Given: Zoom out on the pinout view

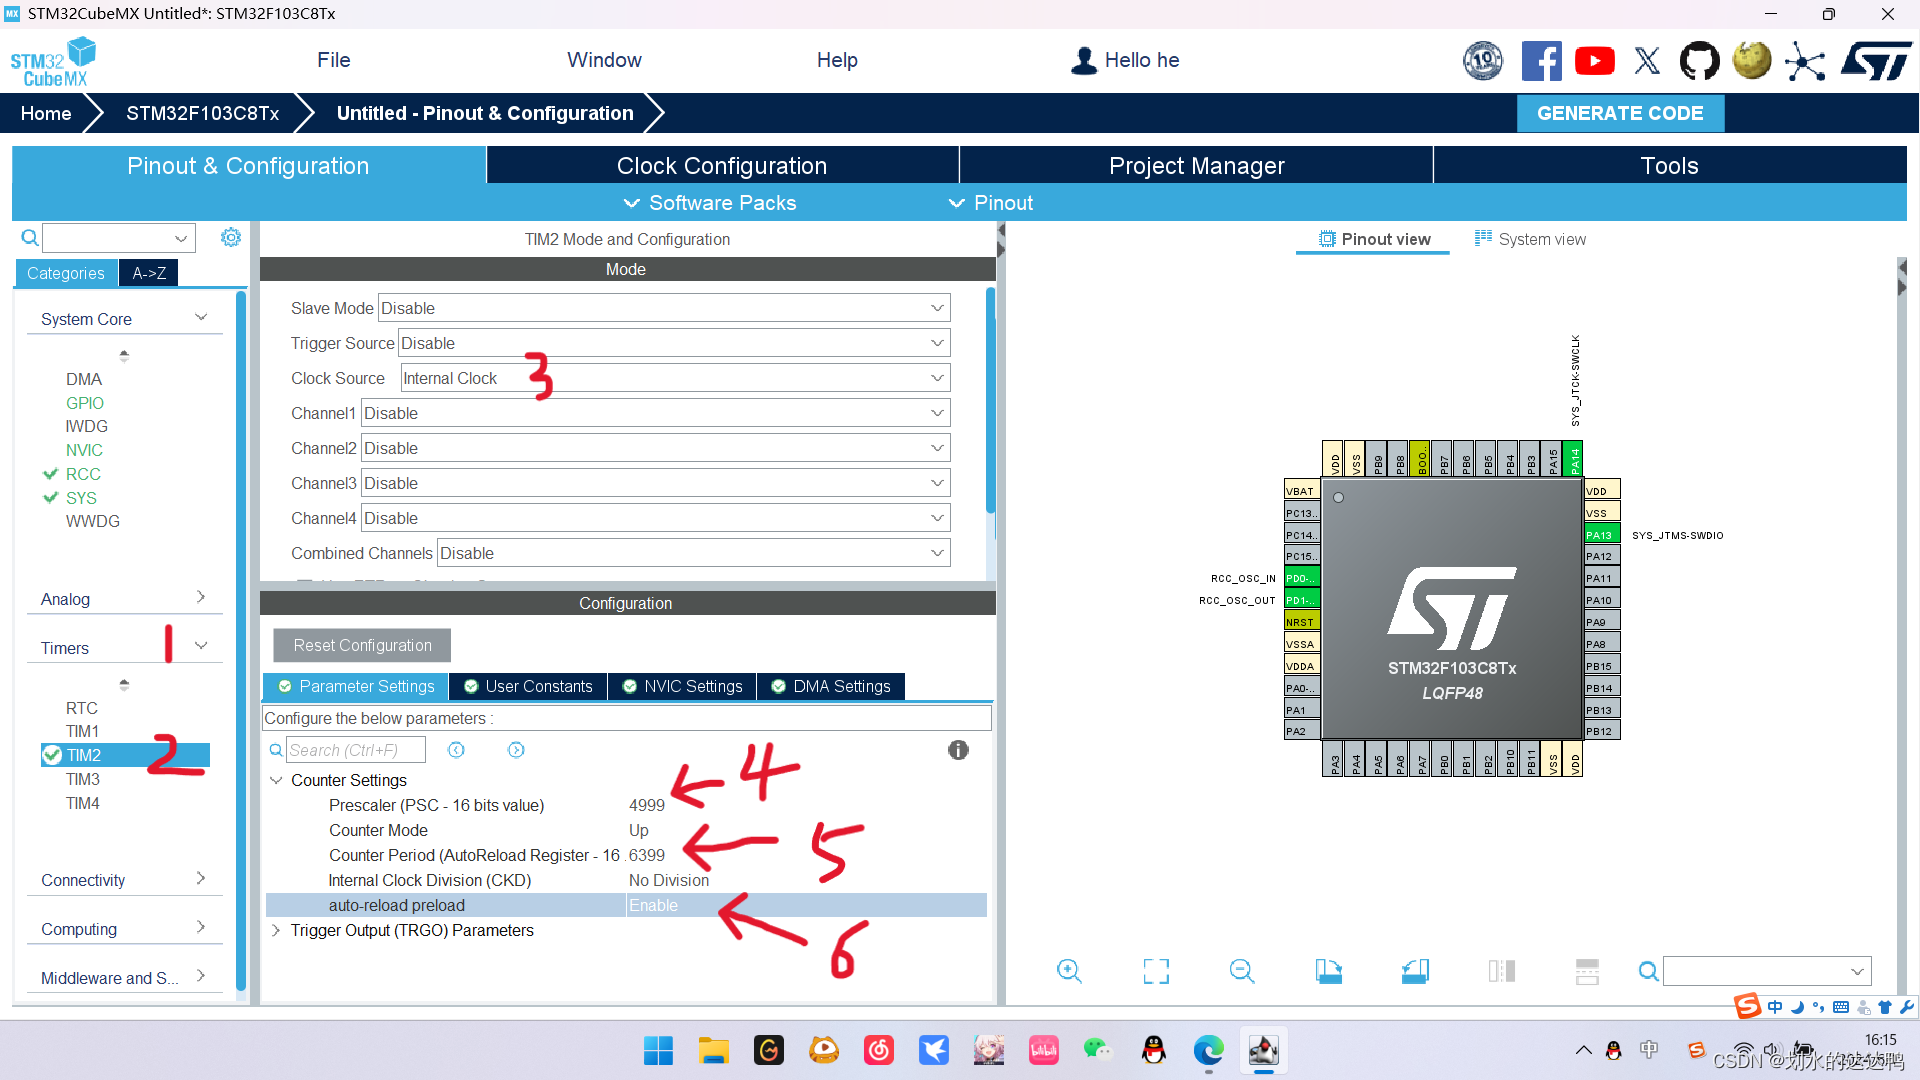Looking at the screenshot, I should 1242,971.
